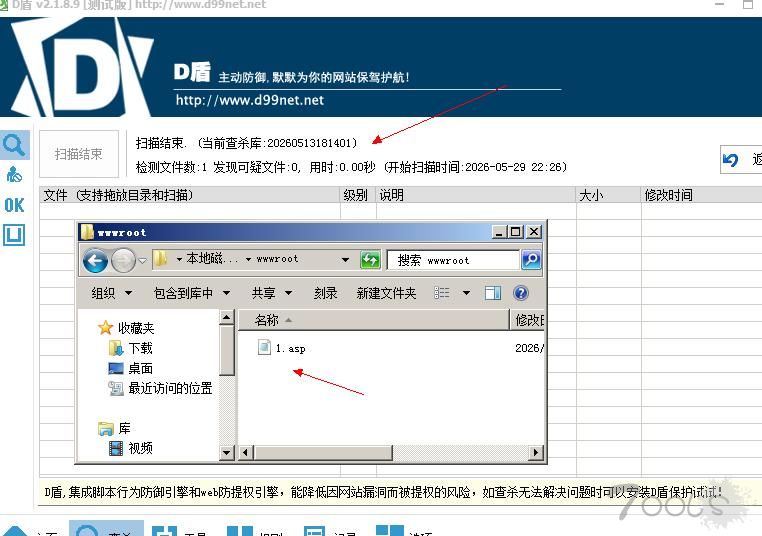Minimize the wwwroot explorer window
Screen dimensions: 762x536
500,232
